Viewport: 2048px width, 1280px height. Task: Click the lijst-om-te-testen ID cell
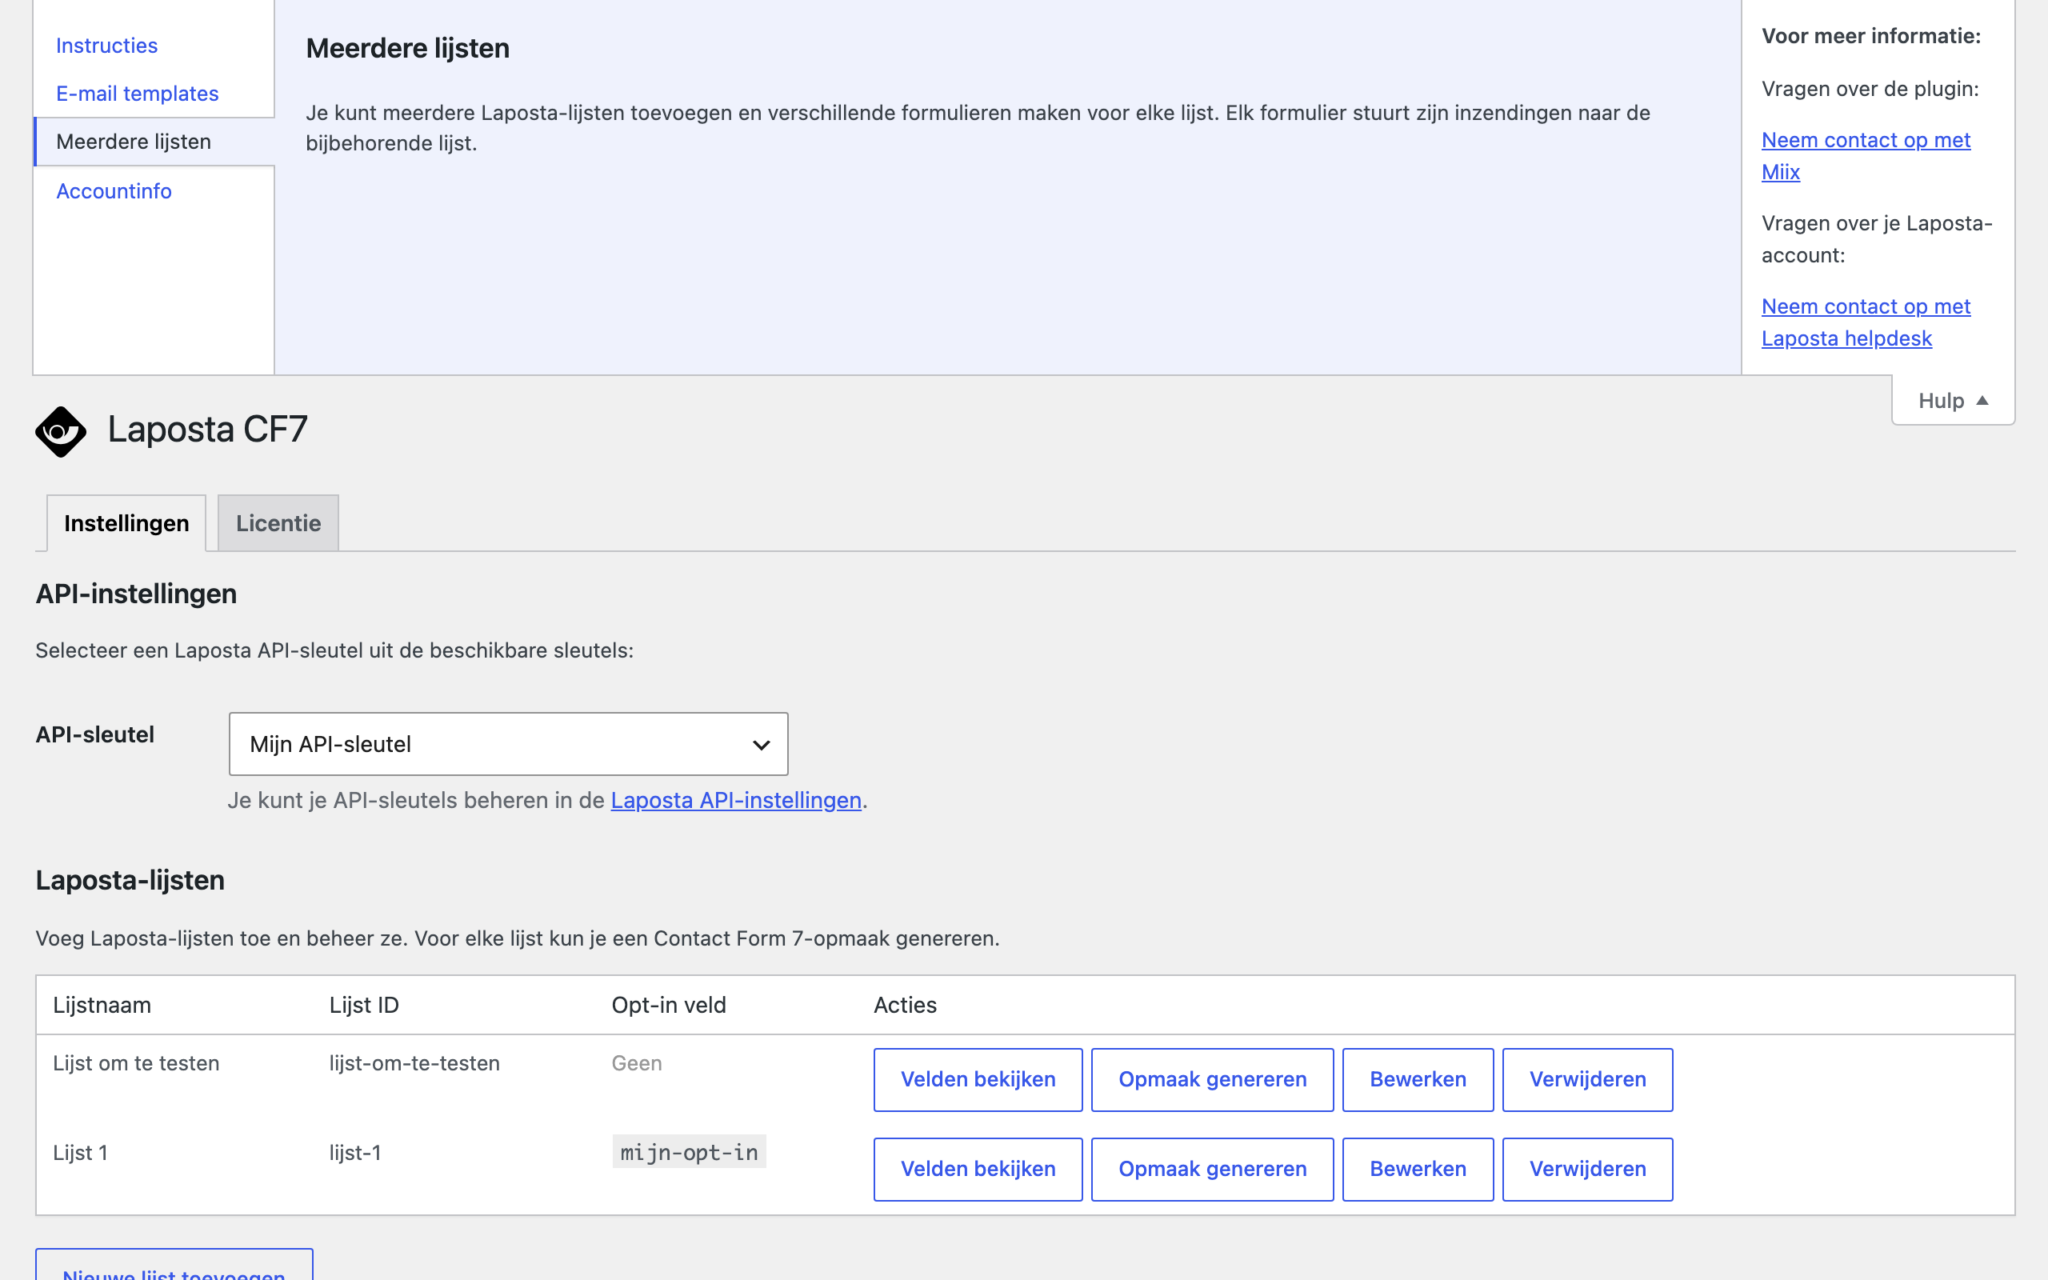coord(415,1063)
